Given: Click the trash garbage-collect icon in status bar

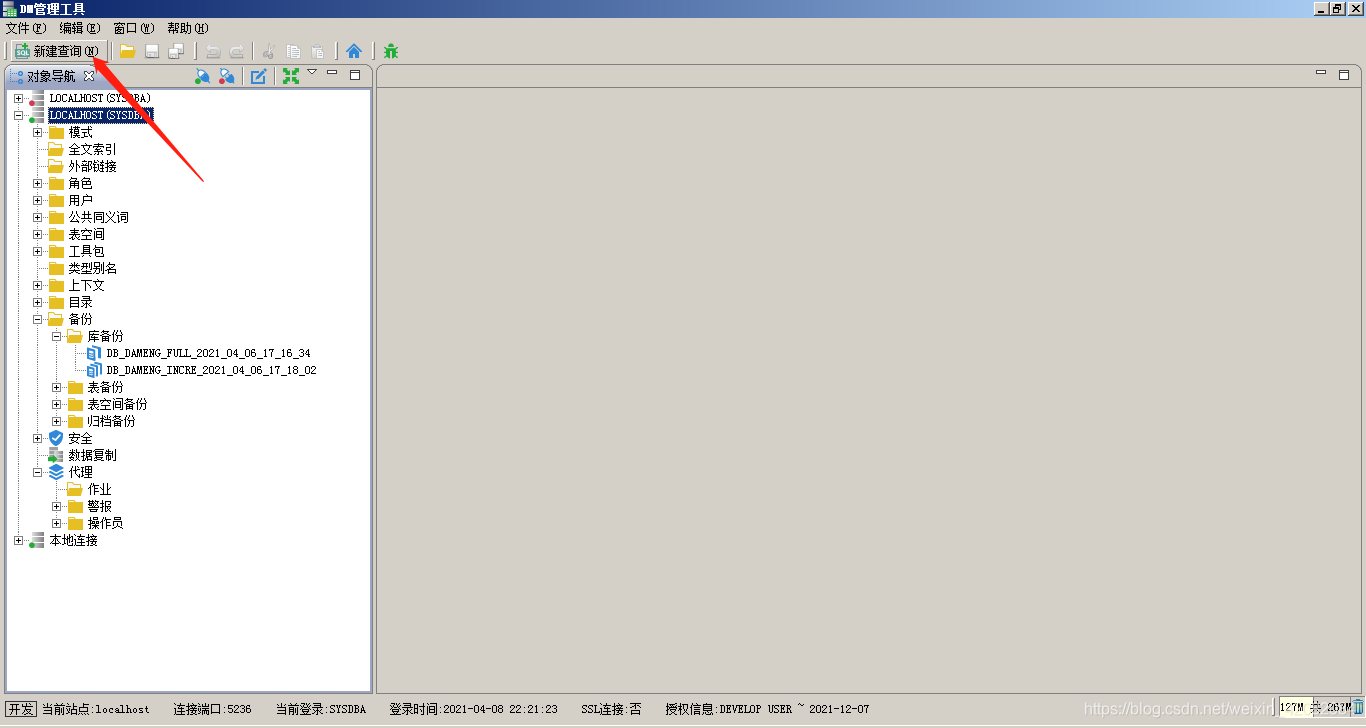Looking at the screenshot, I should [1359, 708].
